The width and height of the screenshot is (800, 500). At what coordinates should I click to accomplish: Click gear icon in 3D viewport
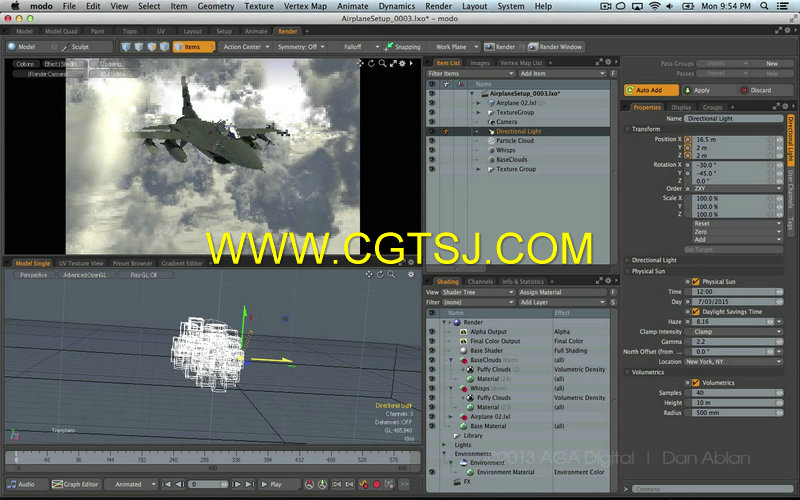point(411,274)
